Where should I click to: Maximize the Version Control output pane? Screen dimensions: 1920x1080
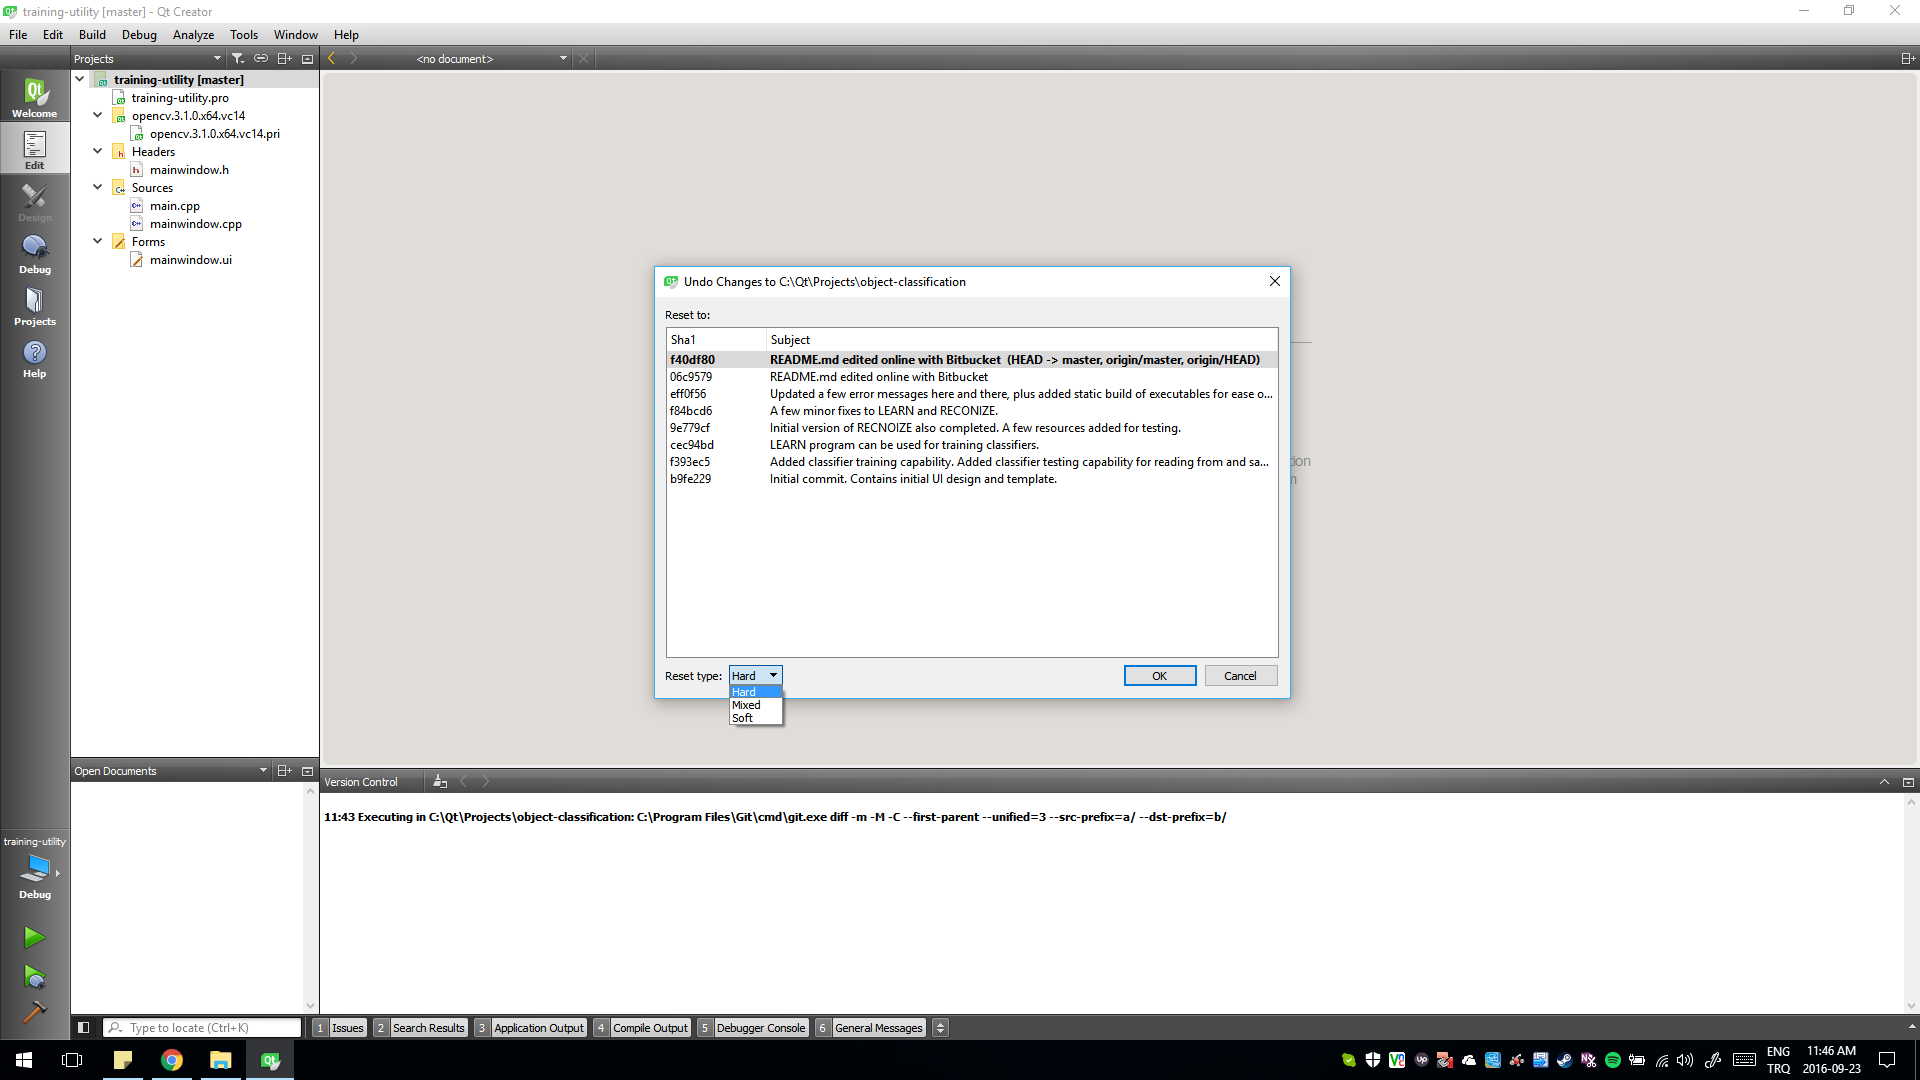click(1884, 782)
